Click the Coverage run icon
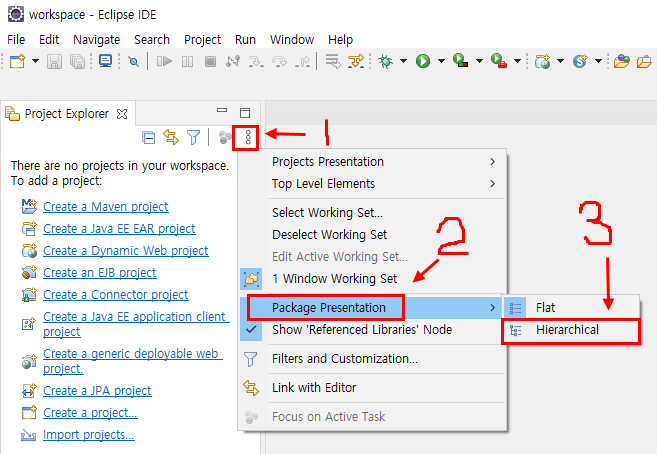The width and height of the screenshot is (657, 454). (x=460, y=61)
